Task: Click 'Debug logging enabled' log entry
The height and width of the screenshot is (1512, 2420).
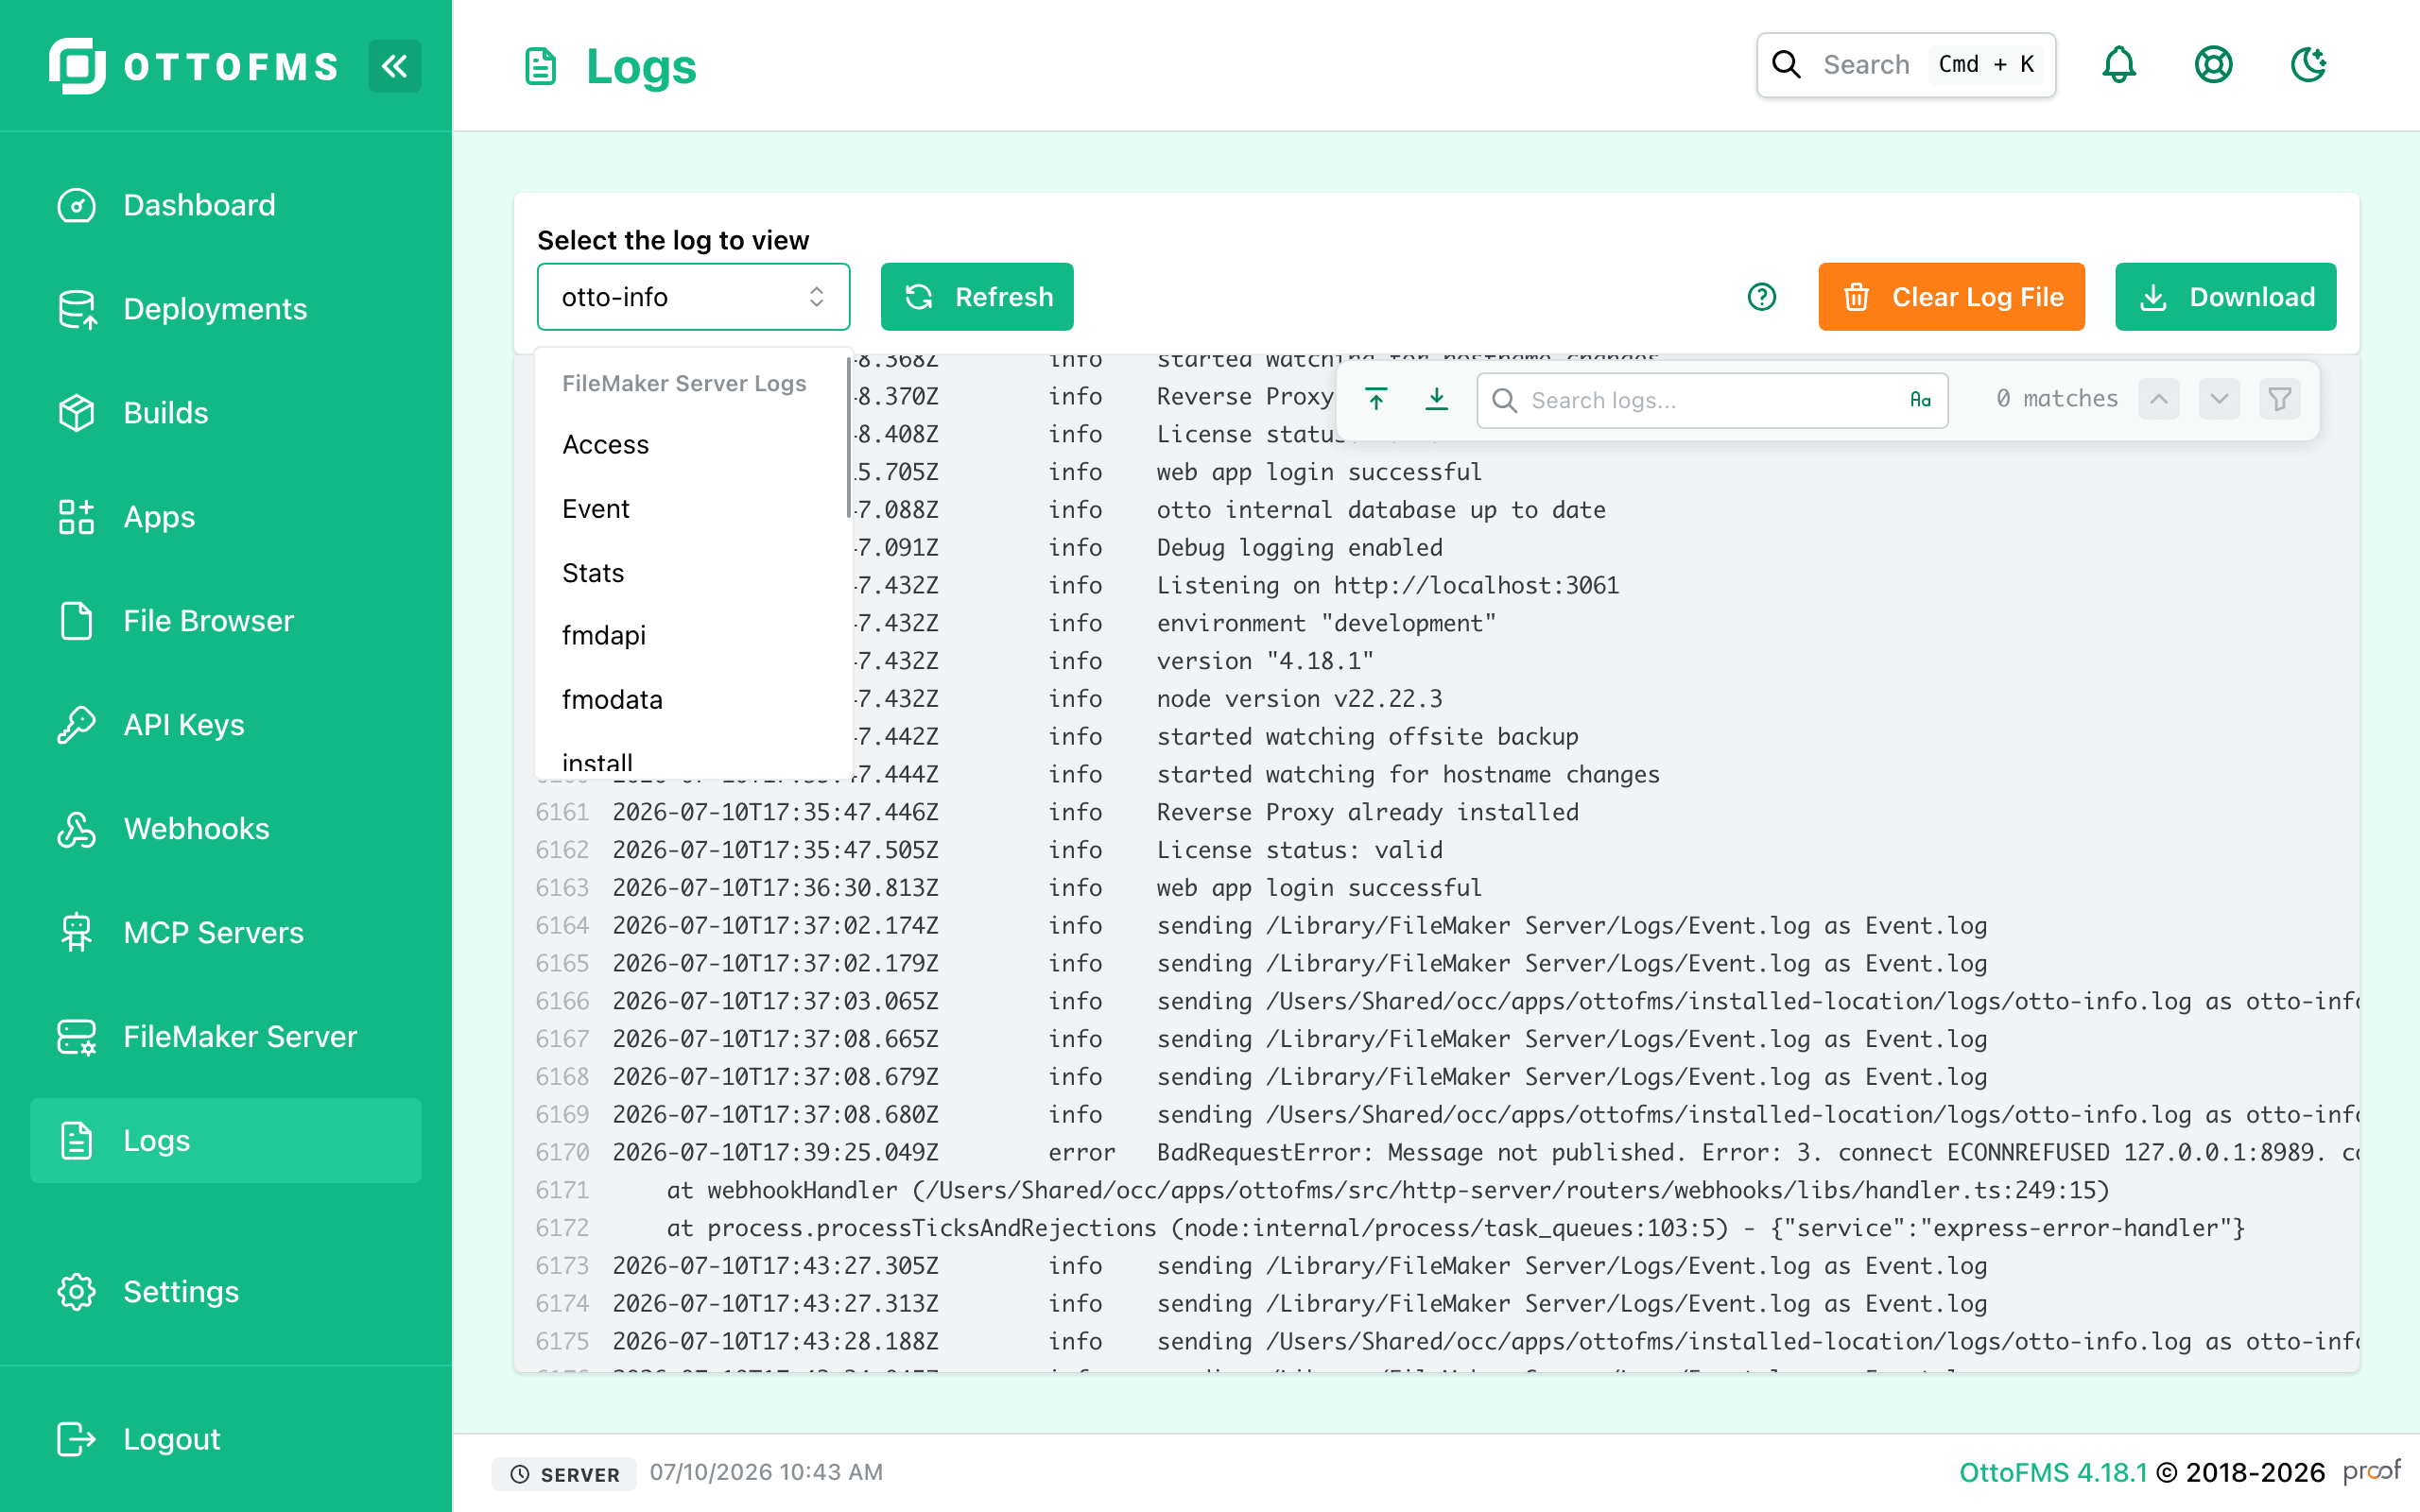Action: click(x=1299, y=548)
